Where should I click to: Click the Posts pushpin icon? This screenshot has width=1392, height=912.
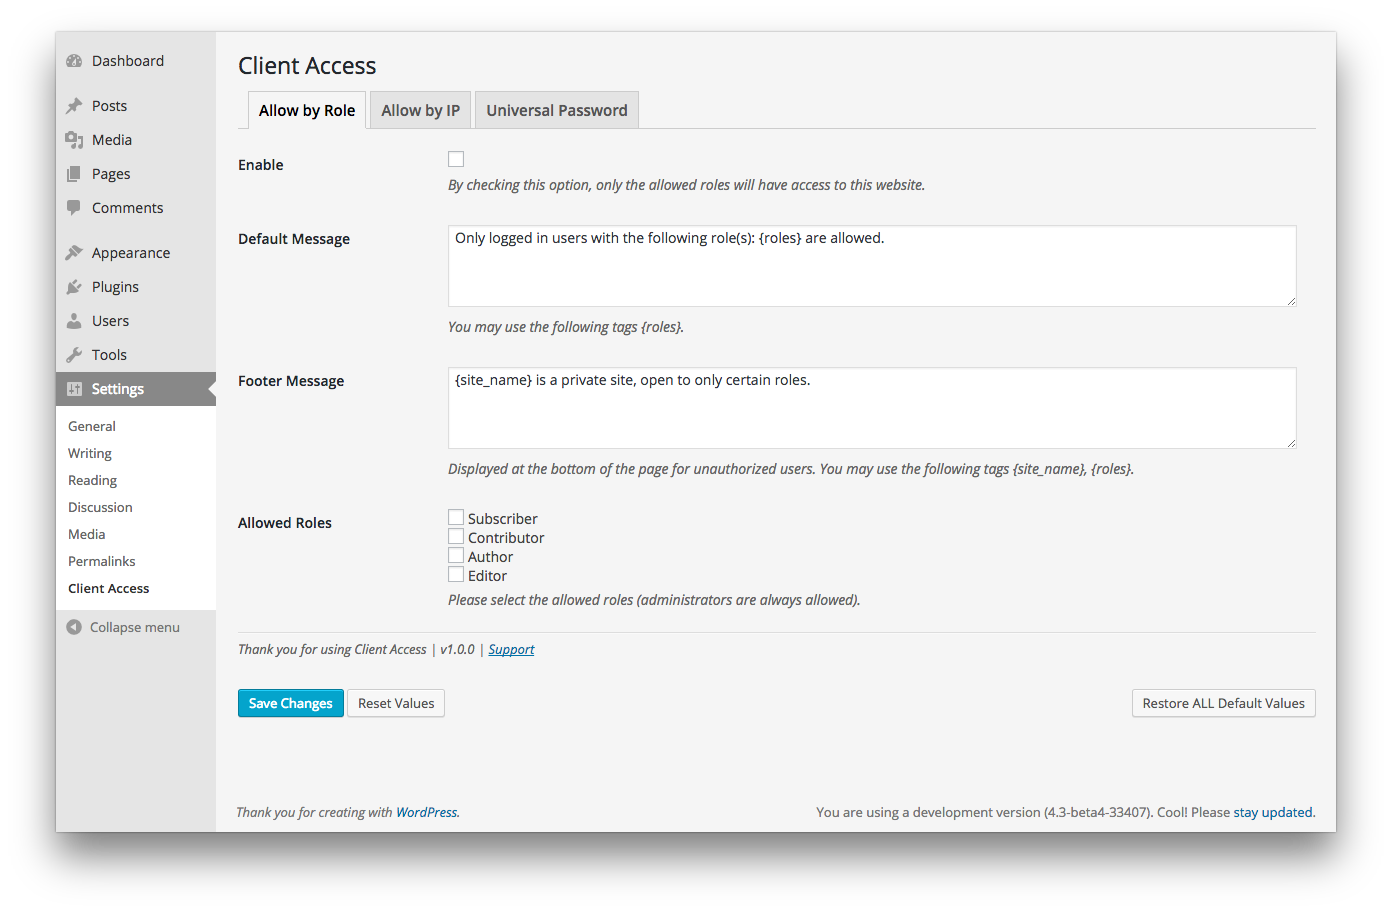pos(74,106)
